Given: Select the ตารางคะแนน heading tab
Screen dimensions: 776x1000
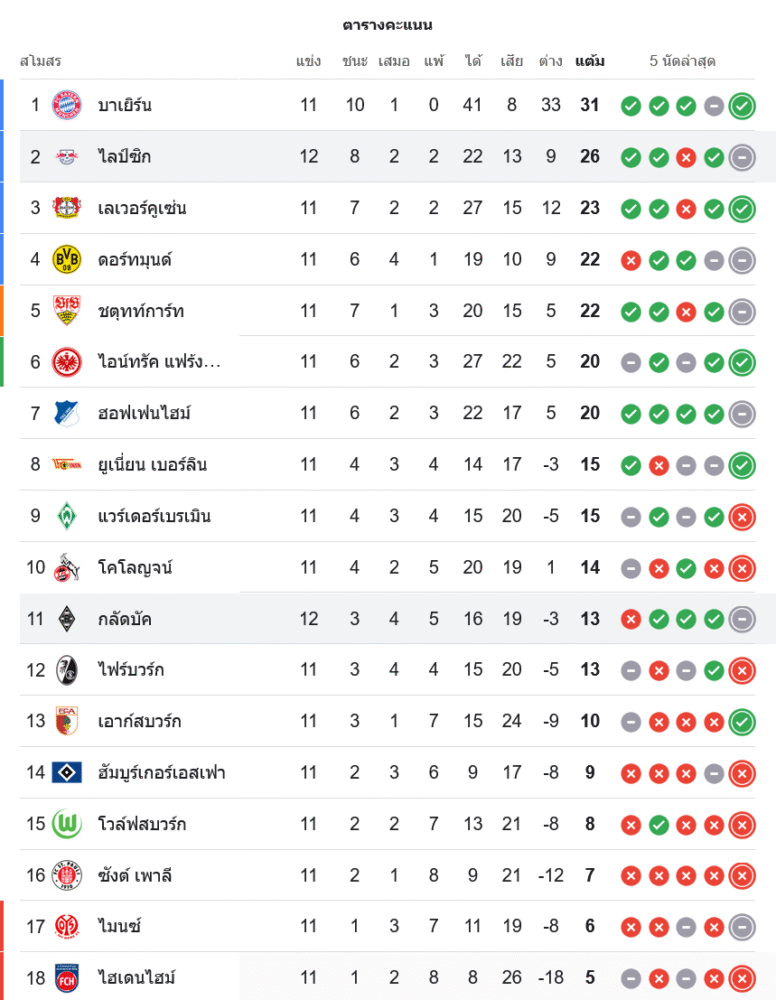Looking at the screenshot, I should pos(387,25).
